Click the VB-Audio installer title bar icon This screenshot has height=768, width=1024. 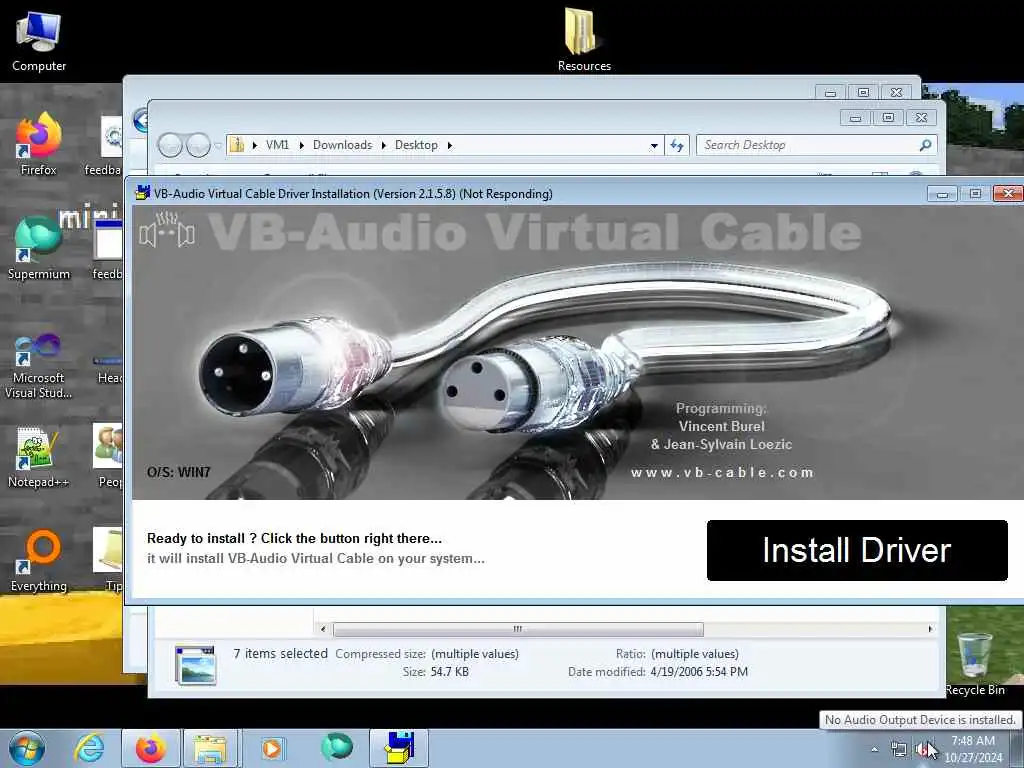pos(142,193)
